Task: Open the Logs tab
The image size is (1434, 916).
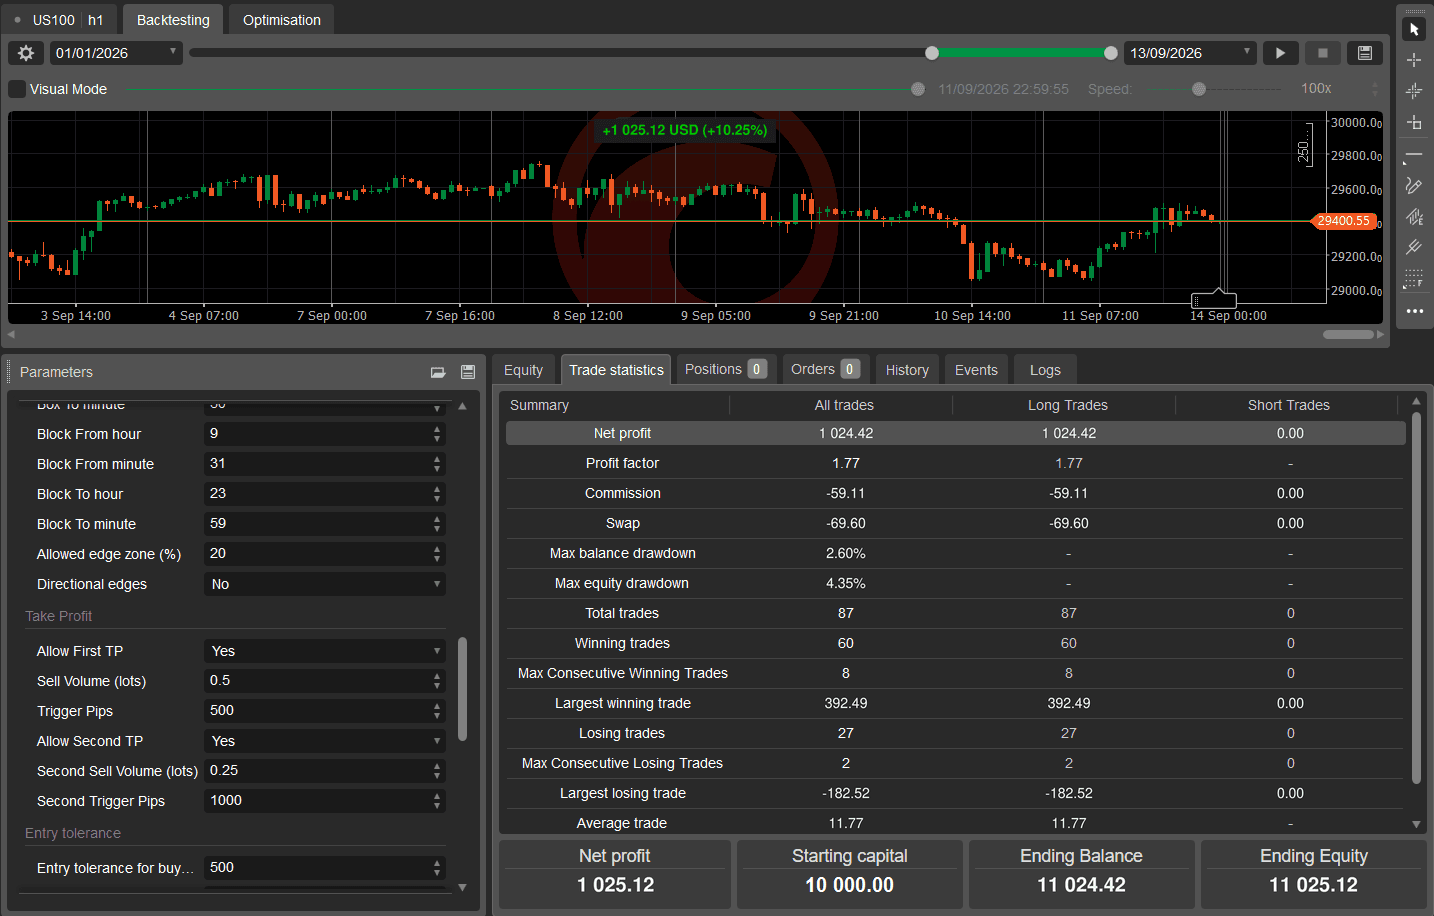Action: coord(1045,370)
